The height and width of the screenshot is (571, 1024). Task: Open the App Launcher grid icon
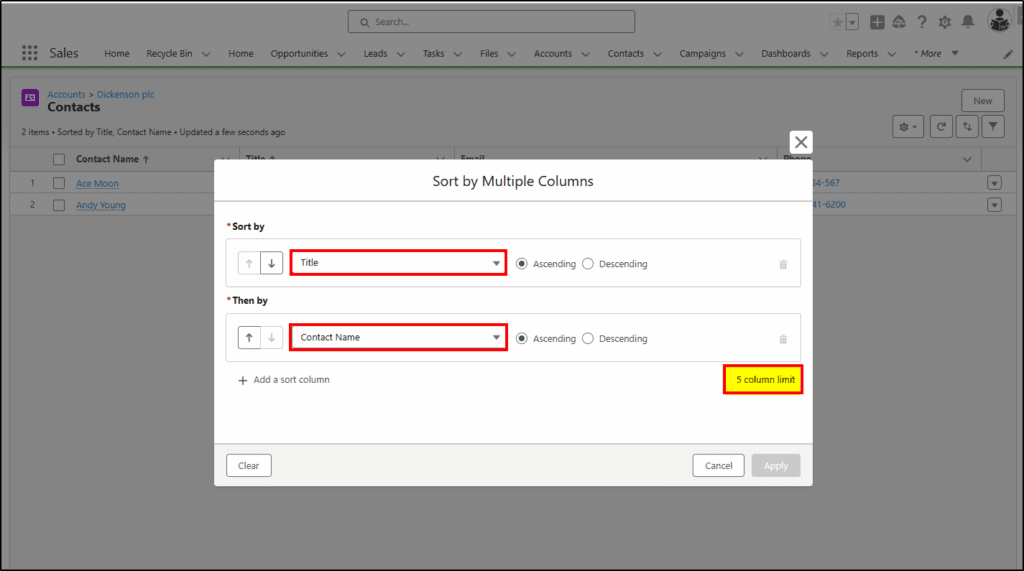pyautogui.click(x=29, y=53)
